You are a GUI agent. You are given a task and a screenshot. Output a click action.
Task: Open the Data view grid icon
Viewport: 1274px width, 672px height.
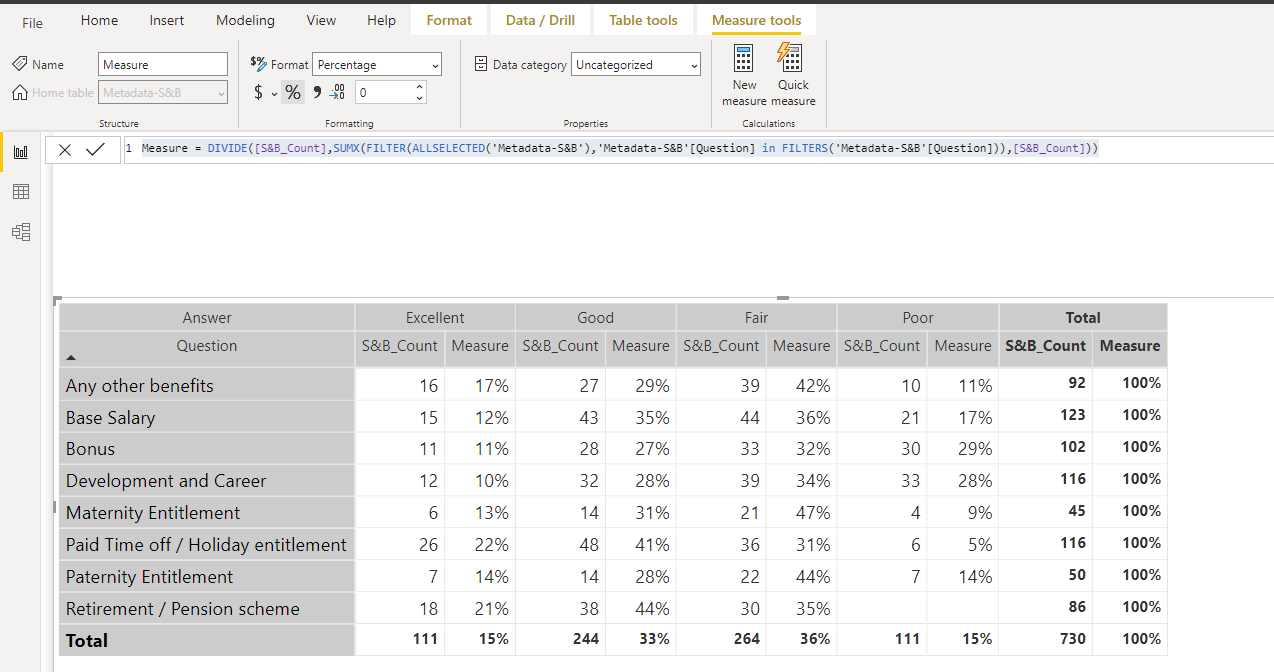pos(21,192)
